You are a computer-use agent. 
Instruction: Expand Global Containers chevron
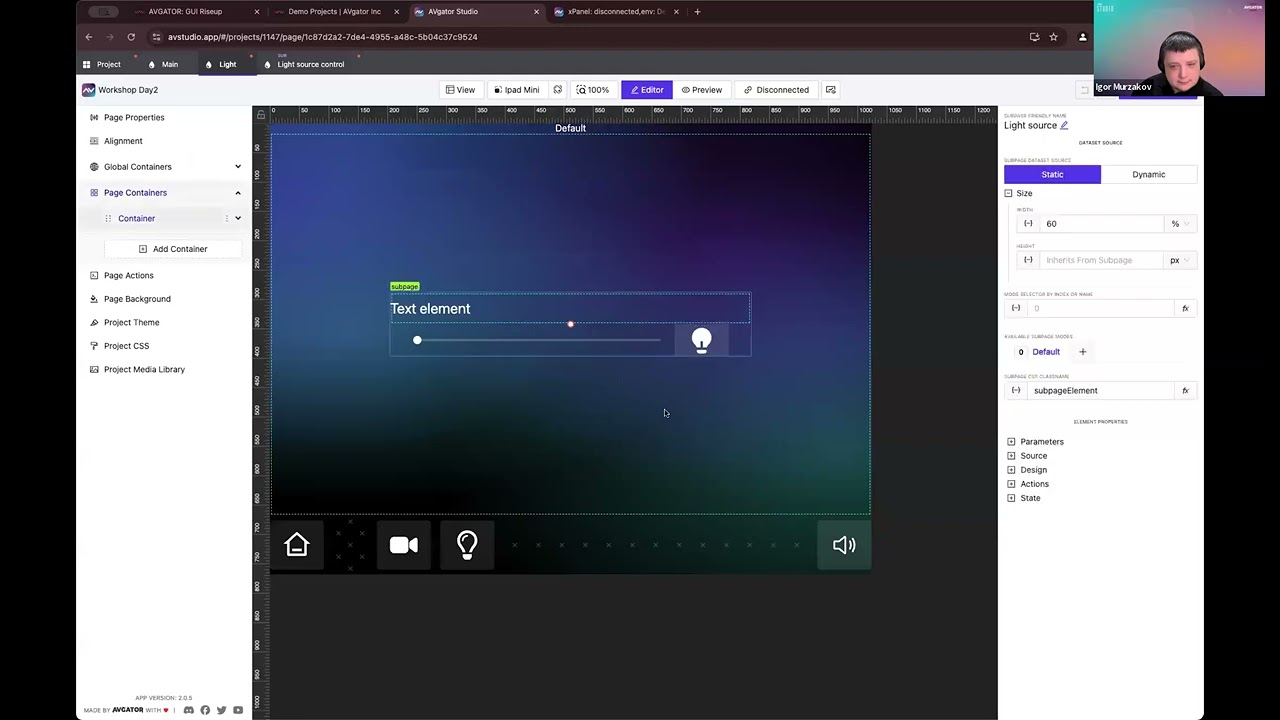[238, 167]
